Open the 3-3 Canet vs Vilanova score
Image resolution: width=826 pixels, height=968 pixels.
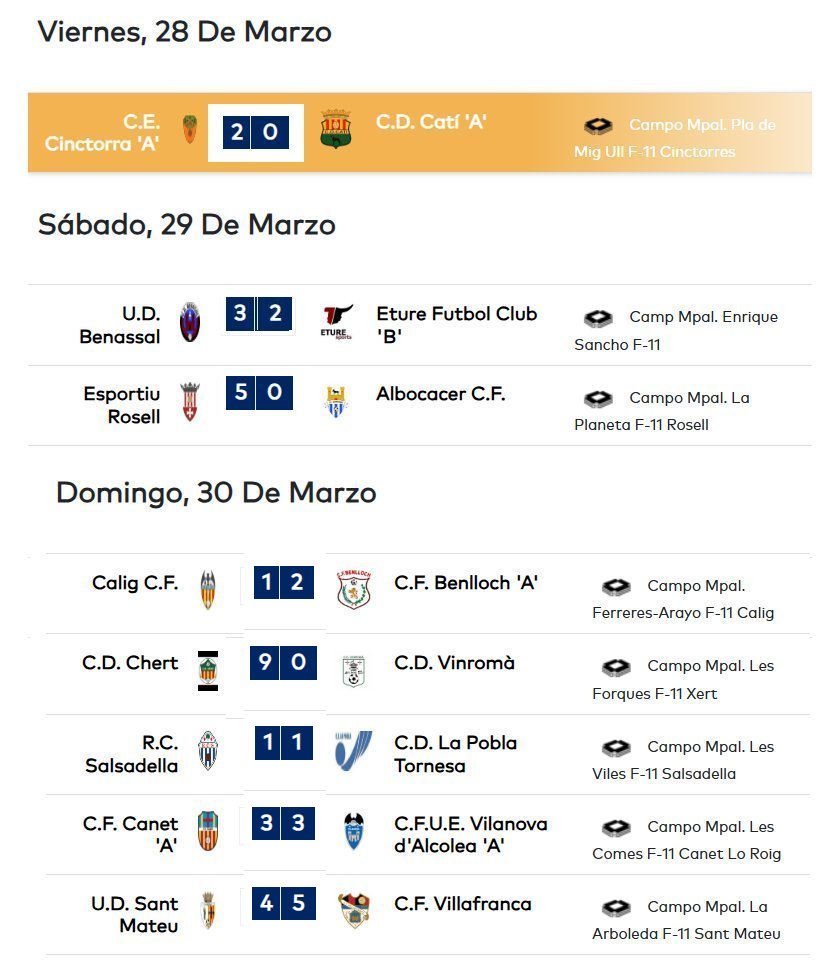pos(283,823)
